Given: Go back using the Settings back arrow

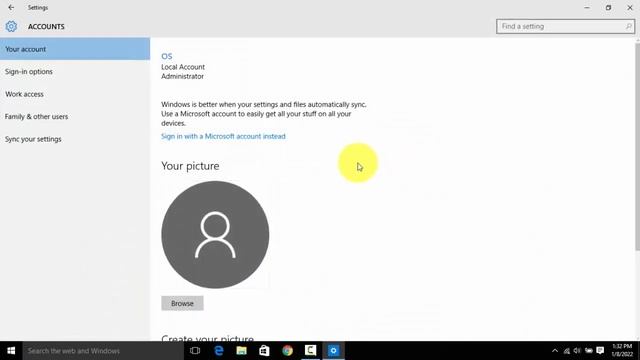Looking at the screenshot, I should 11,7.
